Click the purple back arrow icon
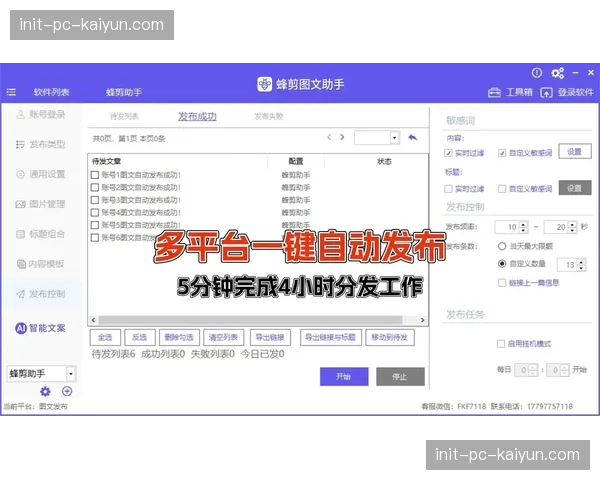This screenshot has height=480, width=600. coord(412,137)
